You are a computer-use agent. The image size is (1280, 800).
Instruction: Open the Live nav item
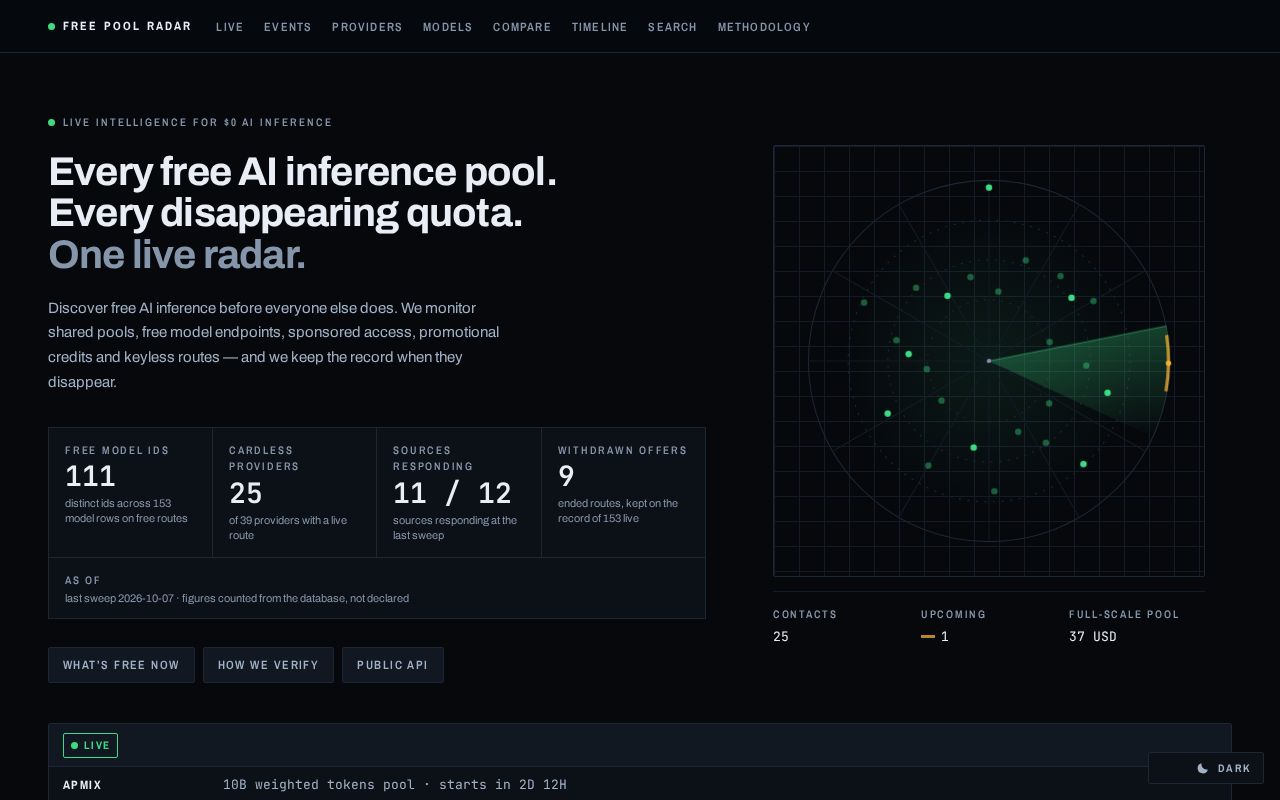pos(230,27)
